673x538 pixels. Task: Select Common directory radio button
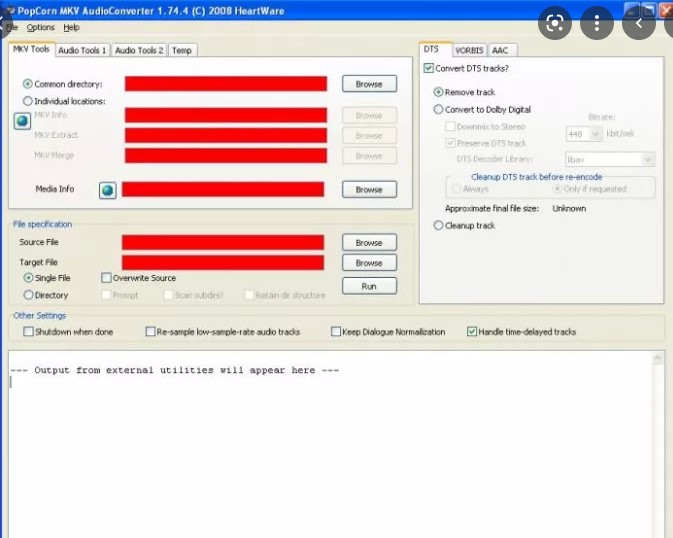(27, 84)
